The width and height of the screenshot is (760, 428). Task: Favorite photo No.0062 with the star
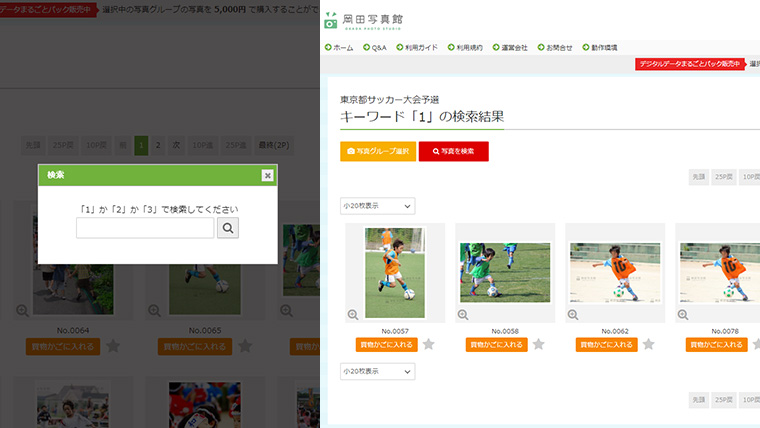click(649, 344)
